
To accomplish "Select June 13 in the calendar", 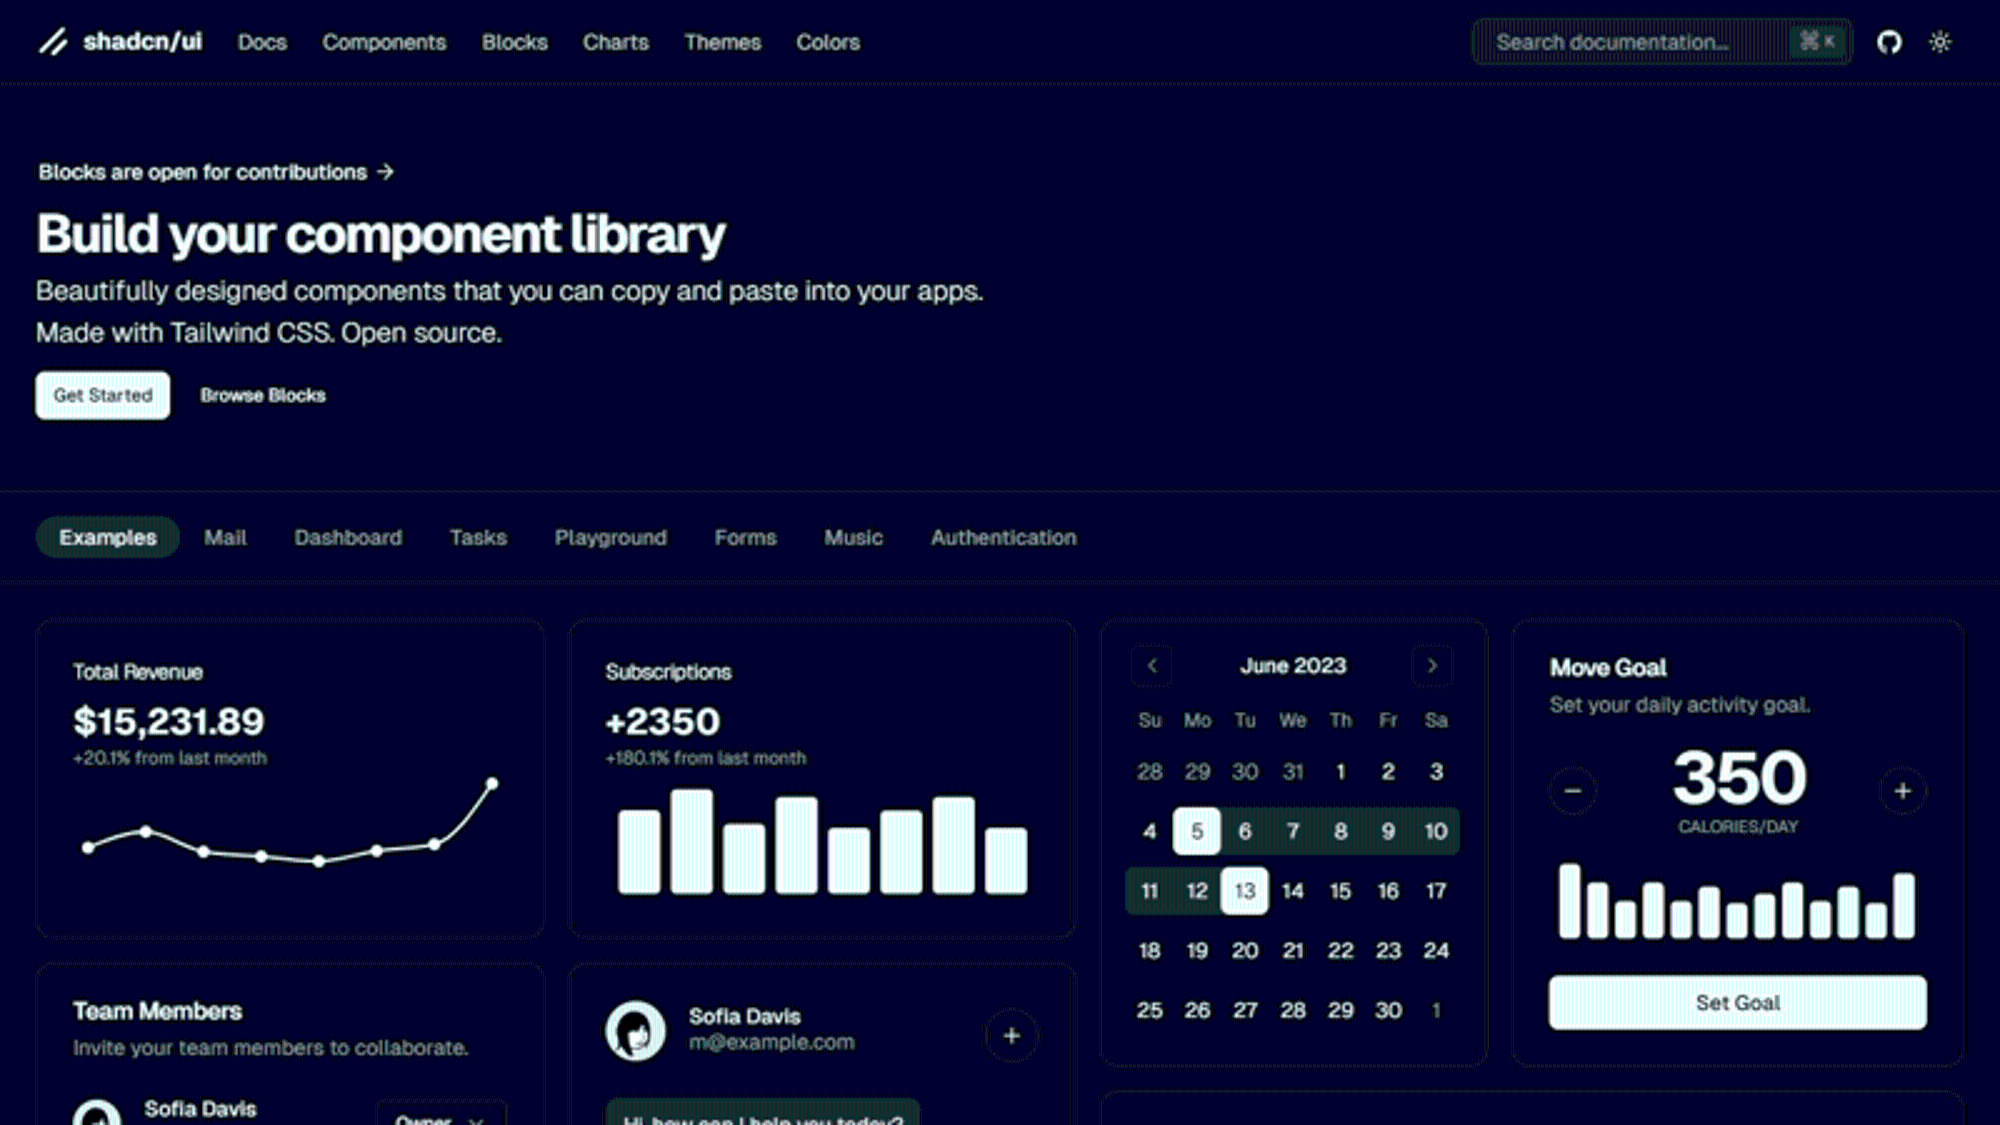I will (x=1244, y=891).
